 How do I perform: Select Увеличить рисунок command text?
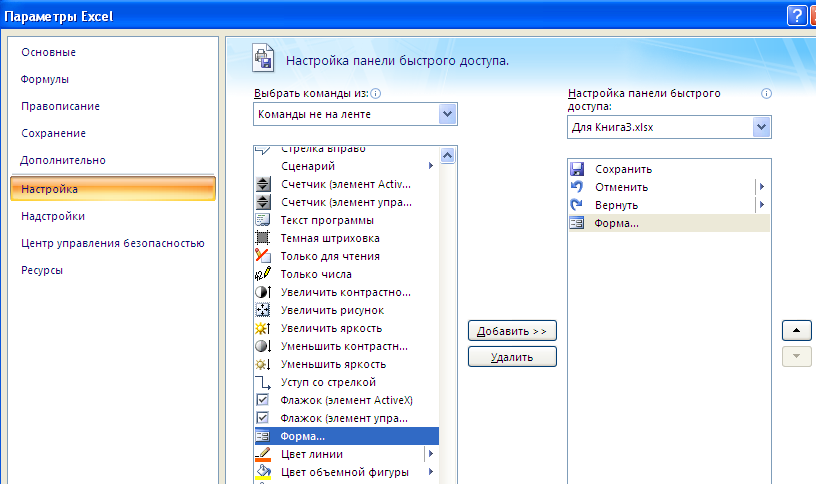pos(332,310)
